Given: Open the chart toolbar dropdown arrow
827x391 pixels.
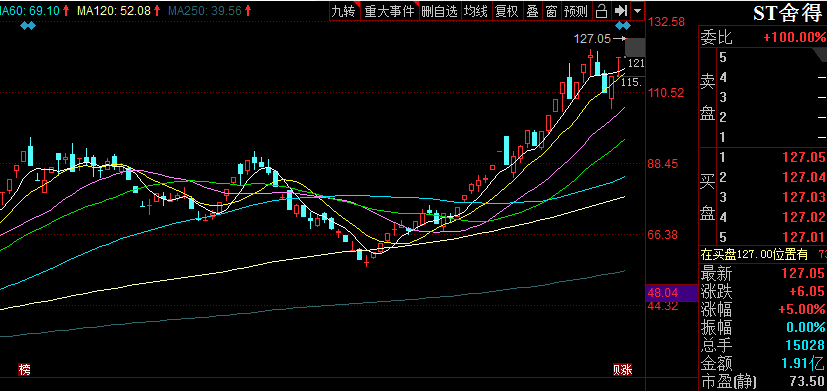Looking at the screenshot, I should 638,11.
